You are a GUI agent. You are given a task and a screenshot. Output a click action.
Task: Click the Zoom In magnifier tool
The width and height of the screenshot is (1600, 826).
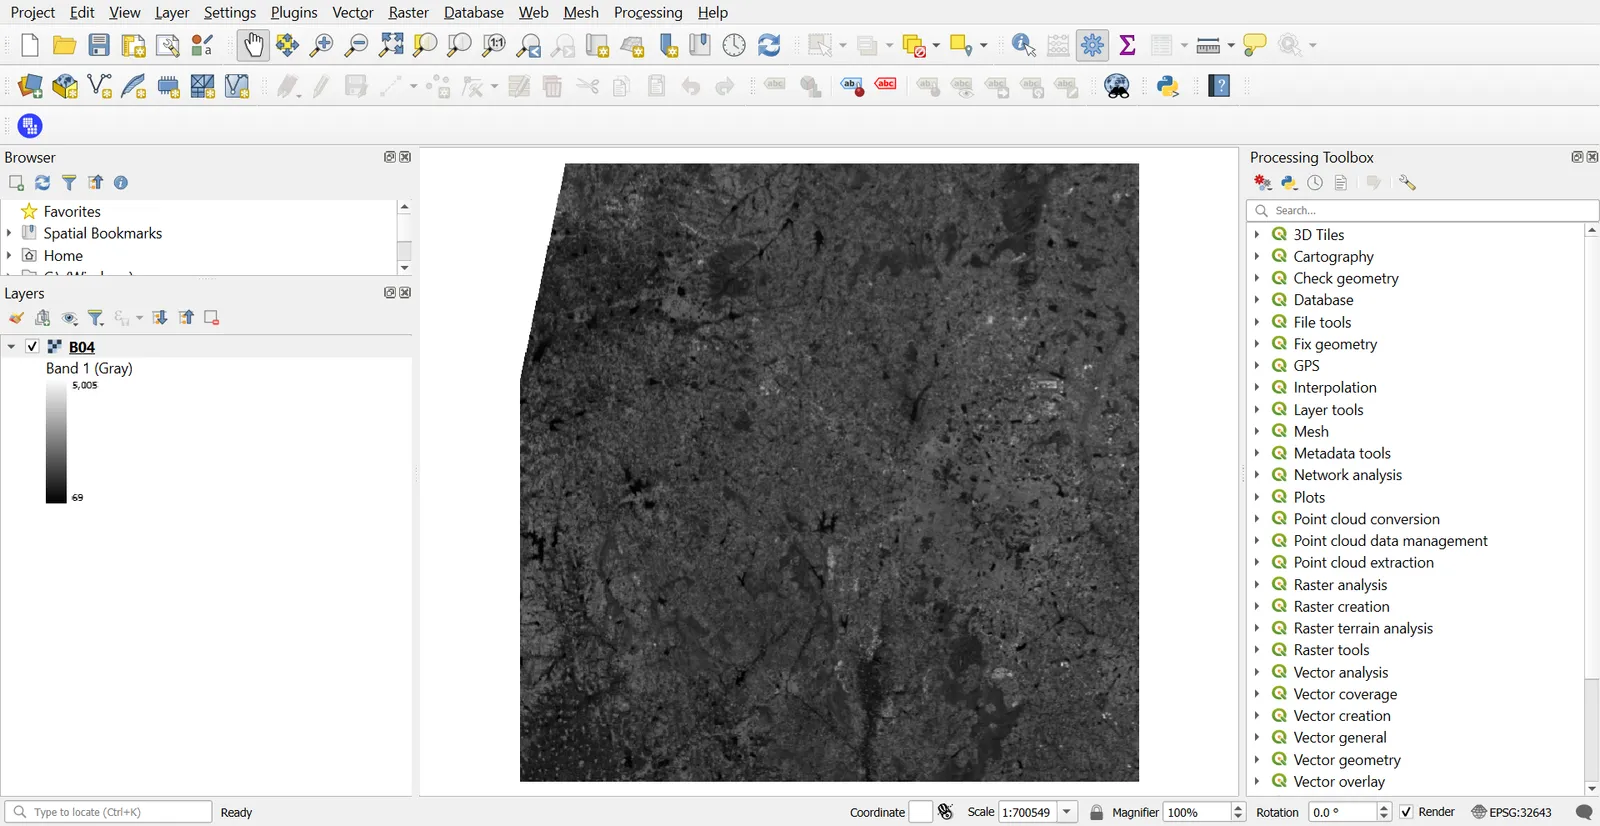pos(322,45)
